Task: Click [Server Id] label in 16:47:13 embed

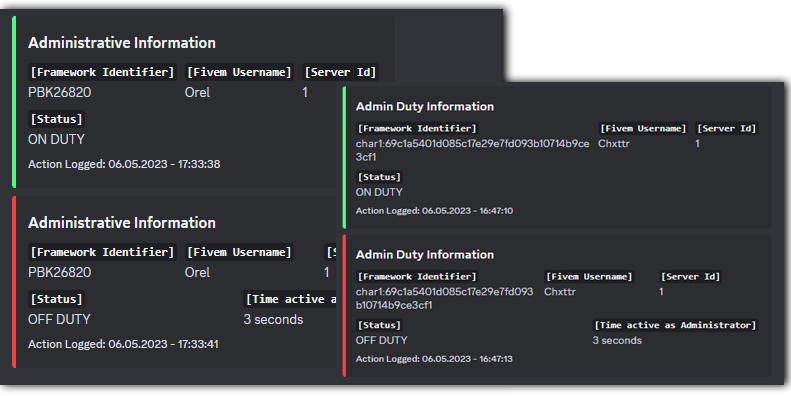Action: click(690, 277)
